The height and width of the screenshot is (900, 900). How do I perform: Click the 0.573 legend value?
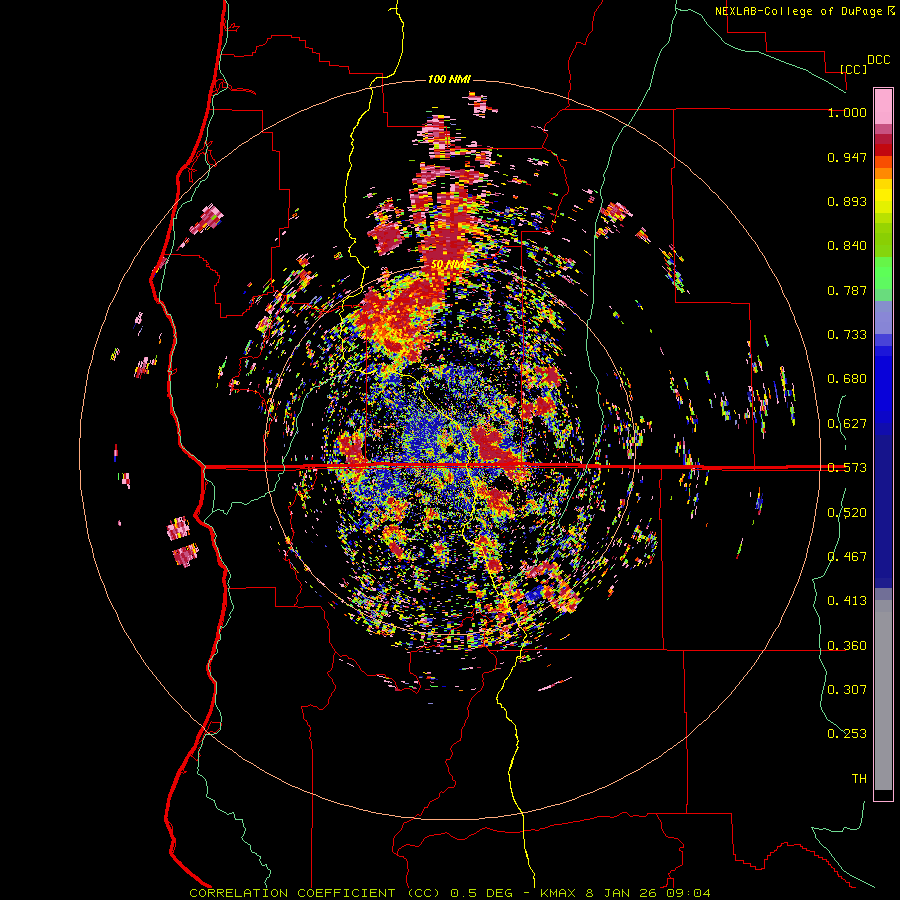click(x=847, y=468)
